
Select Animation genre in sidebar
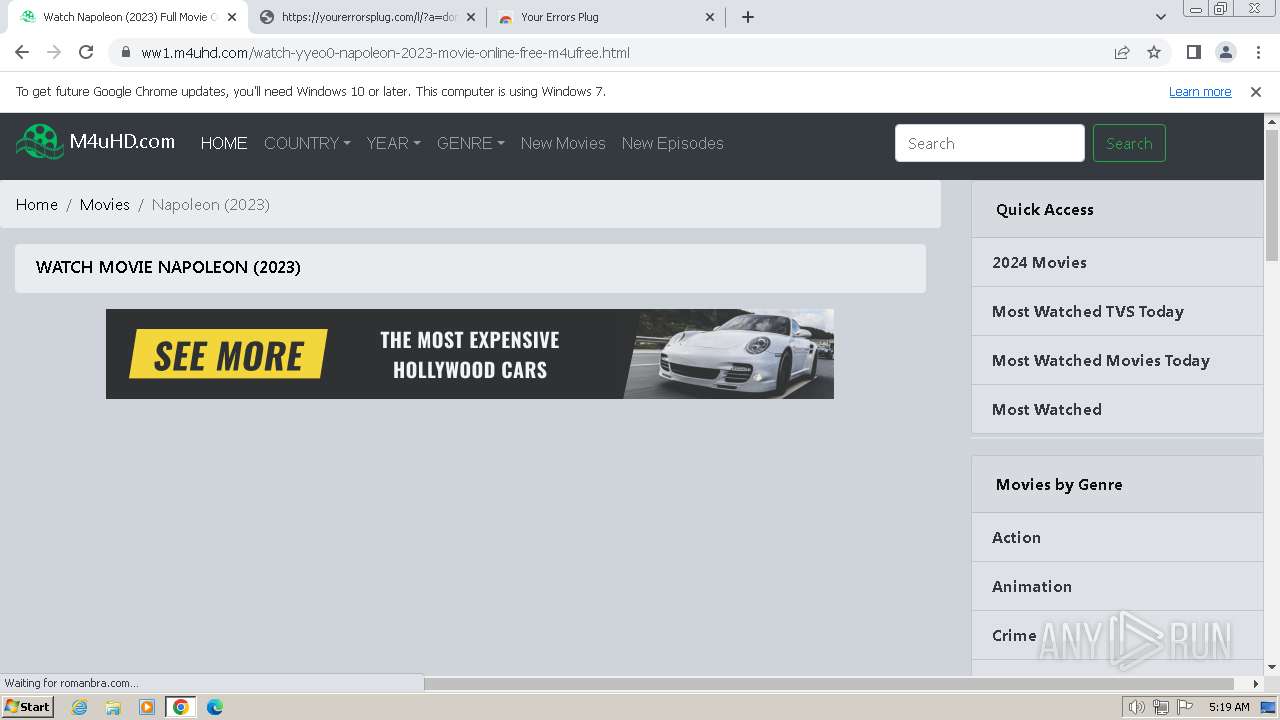point(1117,586)
